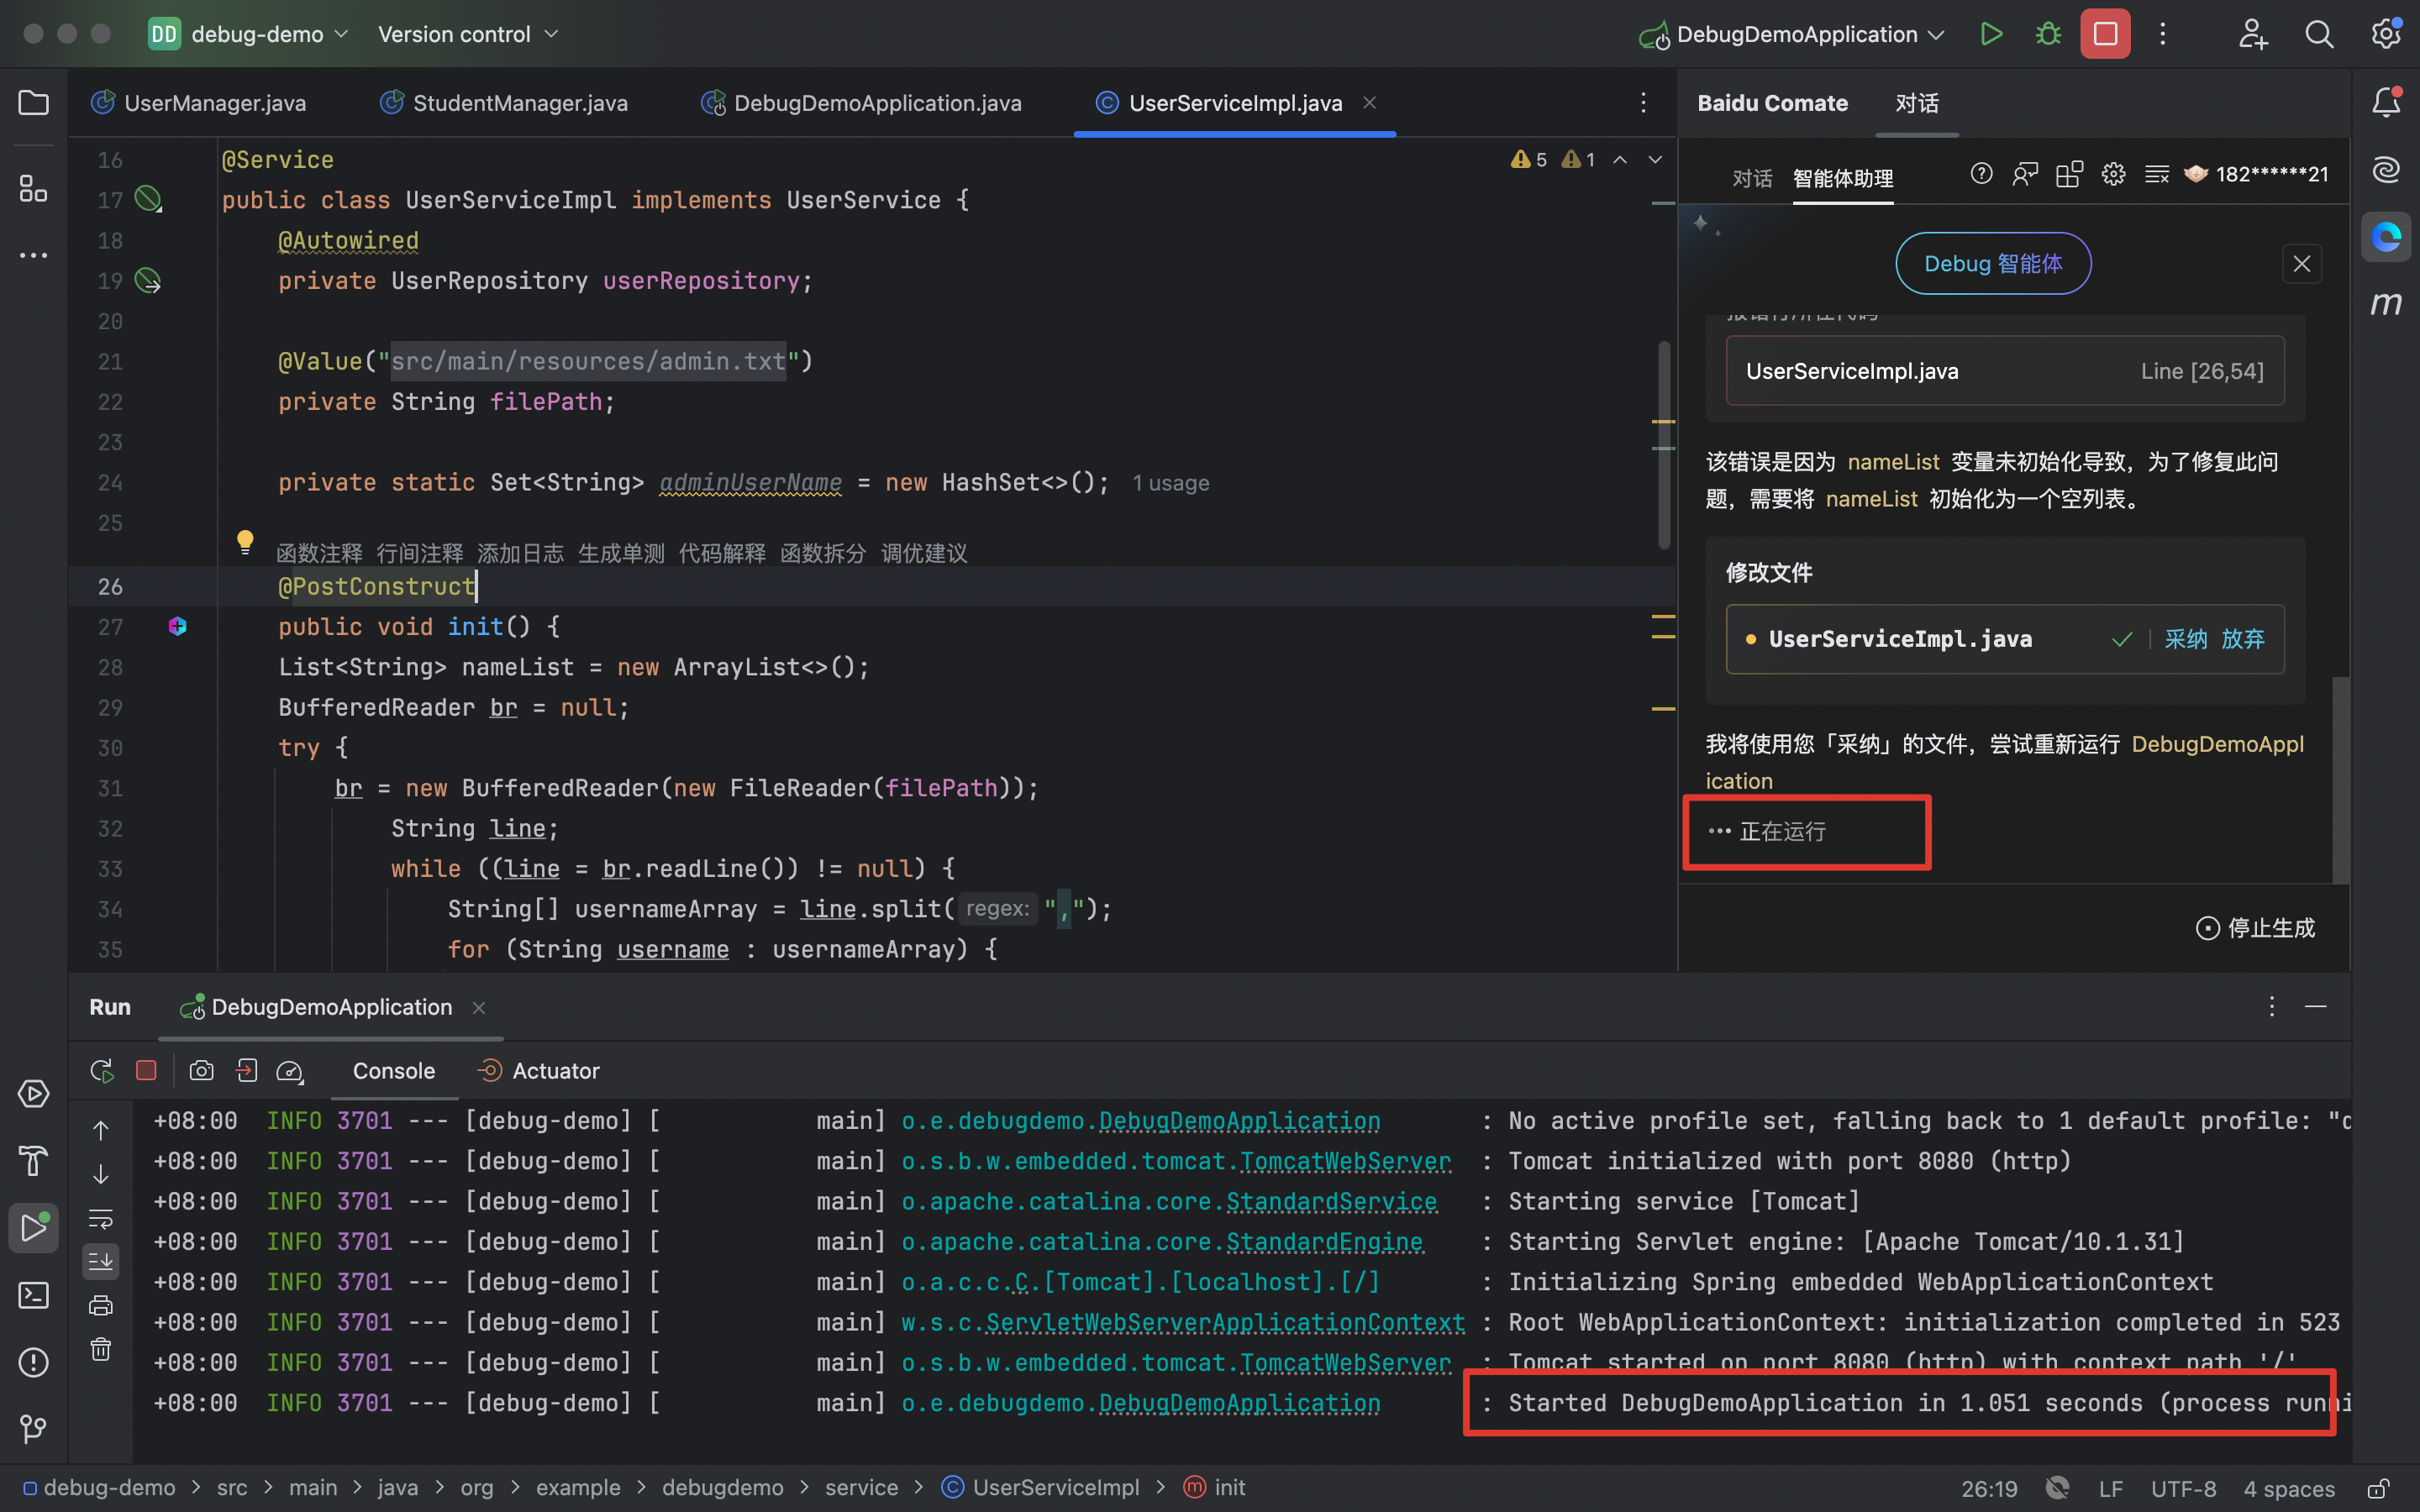The width and height of the screenshot is (2420, 1512).
Task: Open the Run tool window icon
Action: 34,1228
